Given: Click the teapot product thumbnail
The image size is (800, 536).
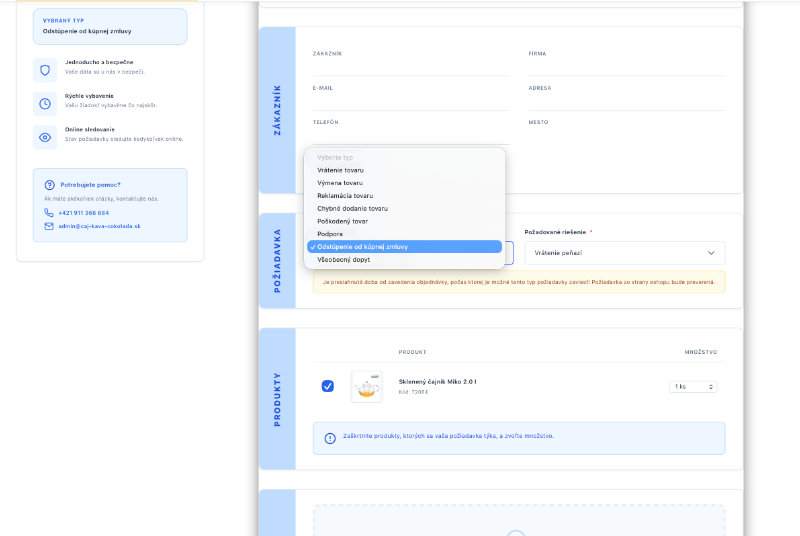Looking at the screenshot, I should pyautogui.click(x=366, y=387).
